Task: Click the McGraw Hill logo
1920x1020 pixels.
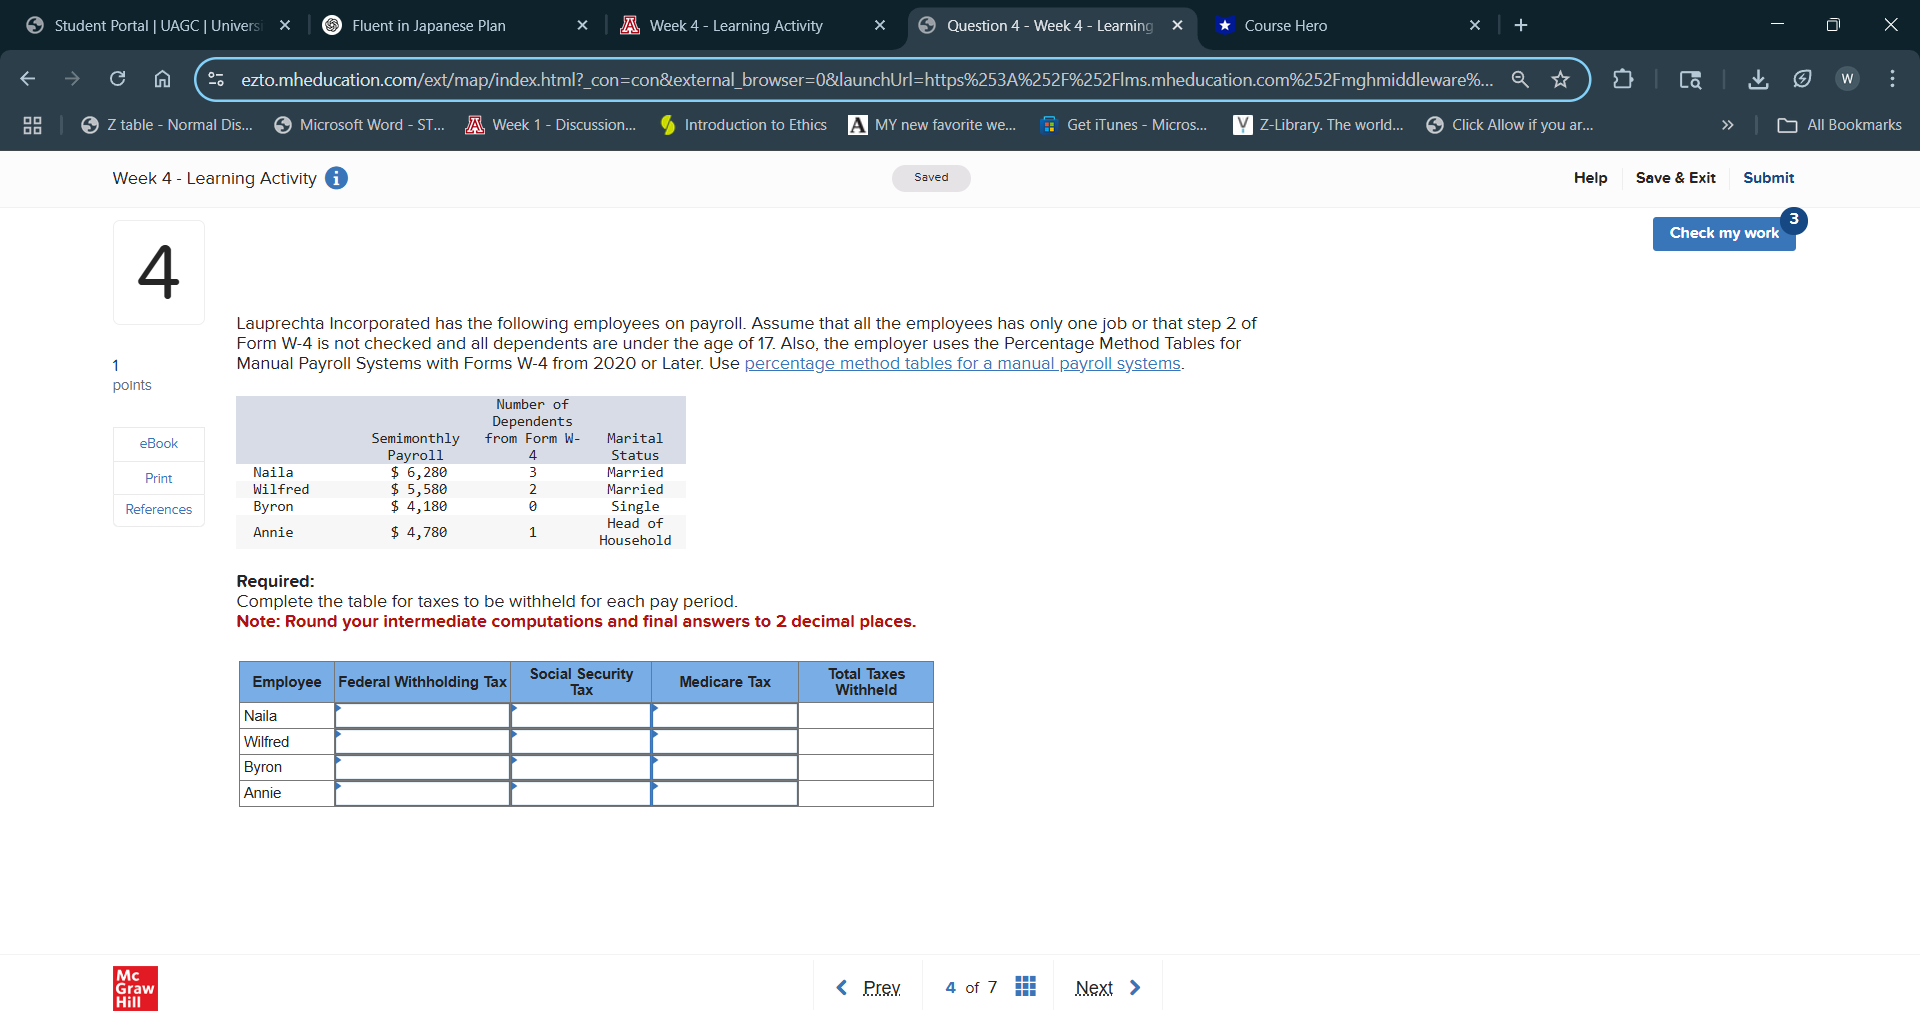Action: click(135, 988)
